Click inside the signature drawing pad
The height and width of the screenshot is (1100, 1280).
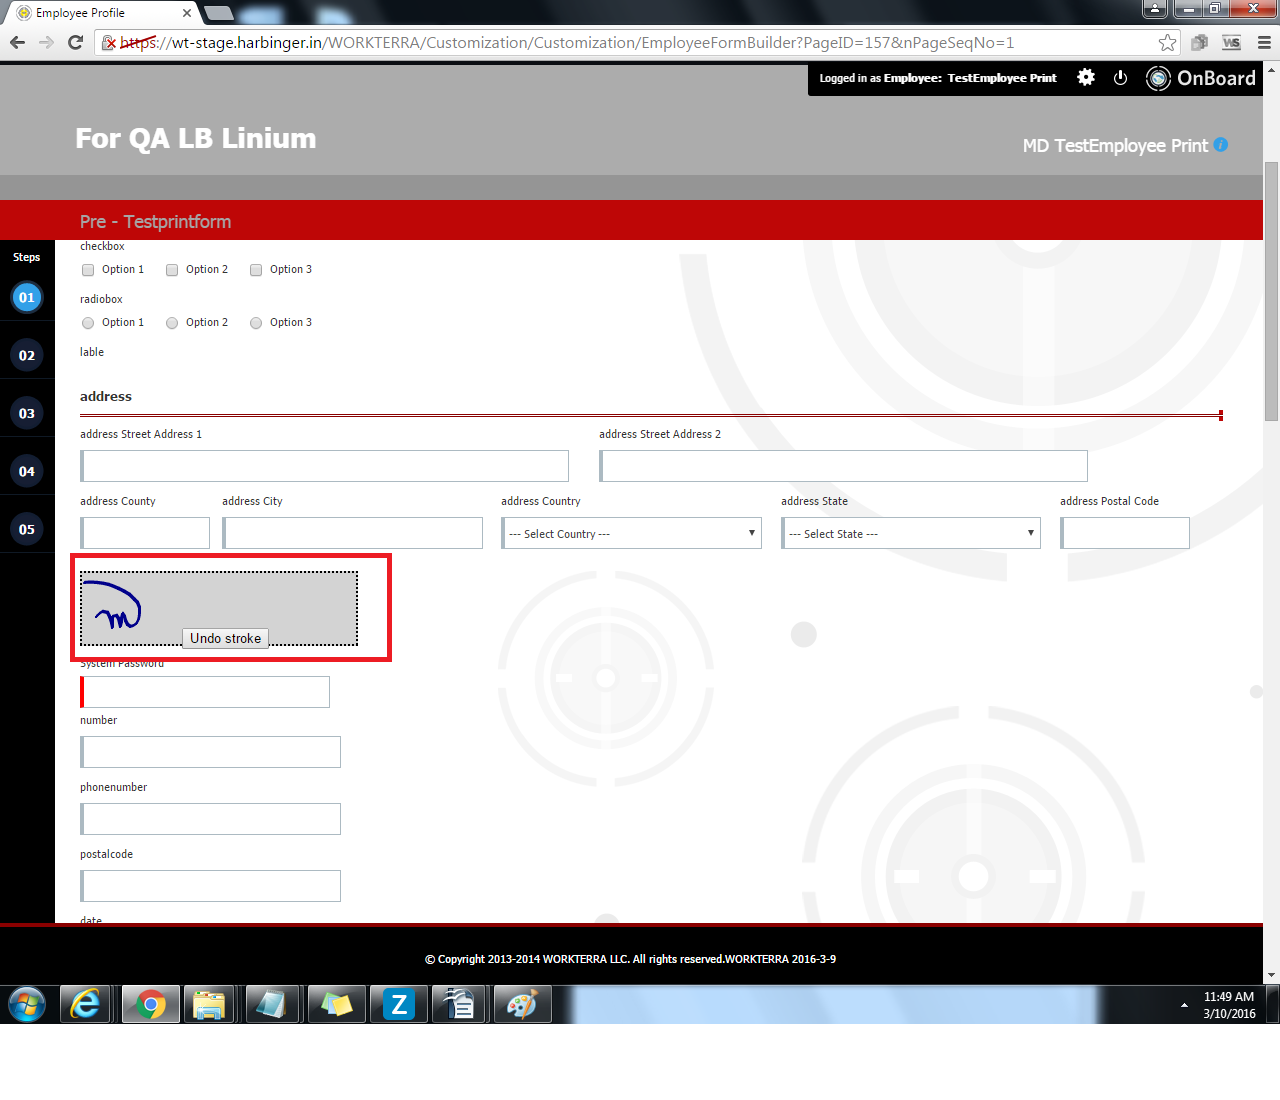pyautogui.click(x=250, y=600)
